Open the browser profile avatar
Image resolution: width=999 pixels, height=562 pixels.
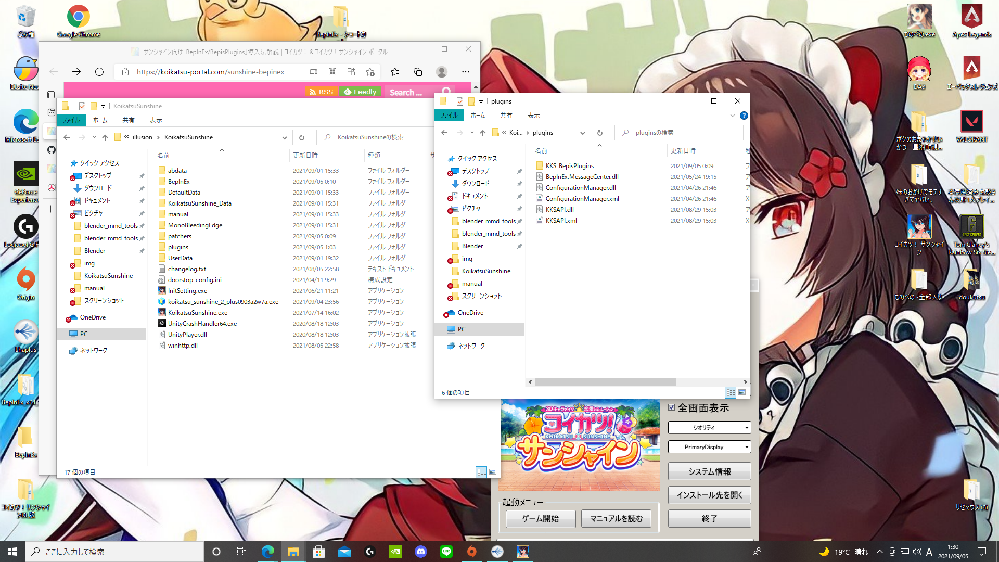442,72
